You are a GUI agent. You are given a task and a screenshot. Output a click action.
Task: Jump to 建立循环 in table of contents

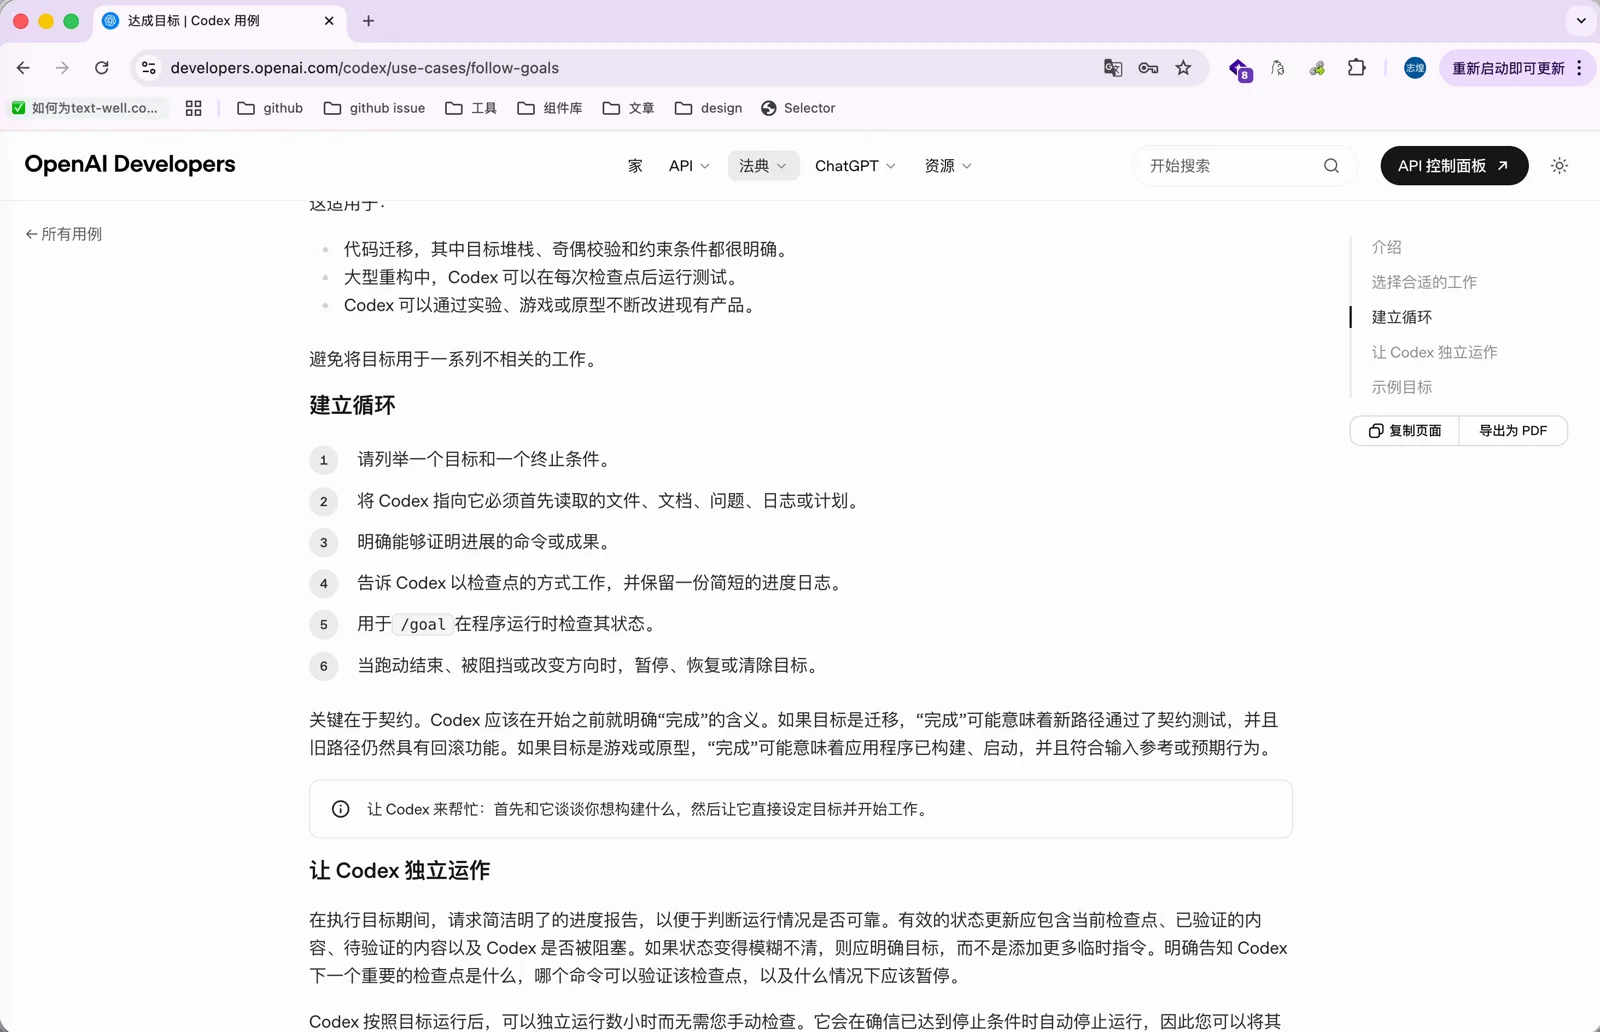coord(1401,317)
